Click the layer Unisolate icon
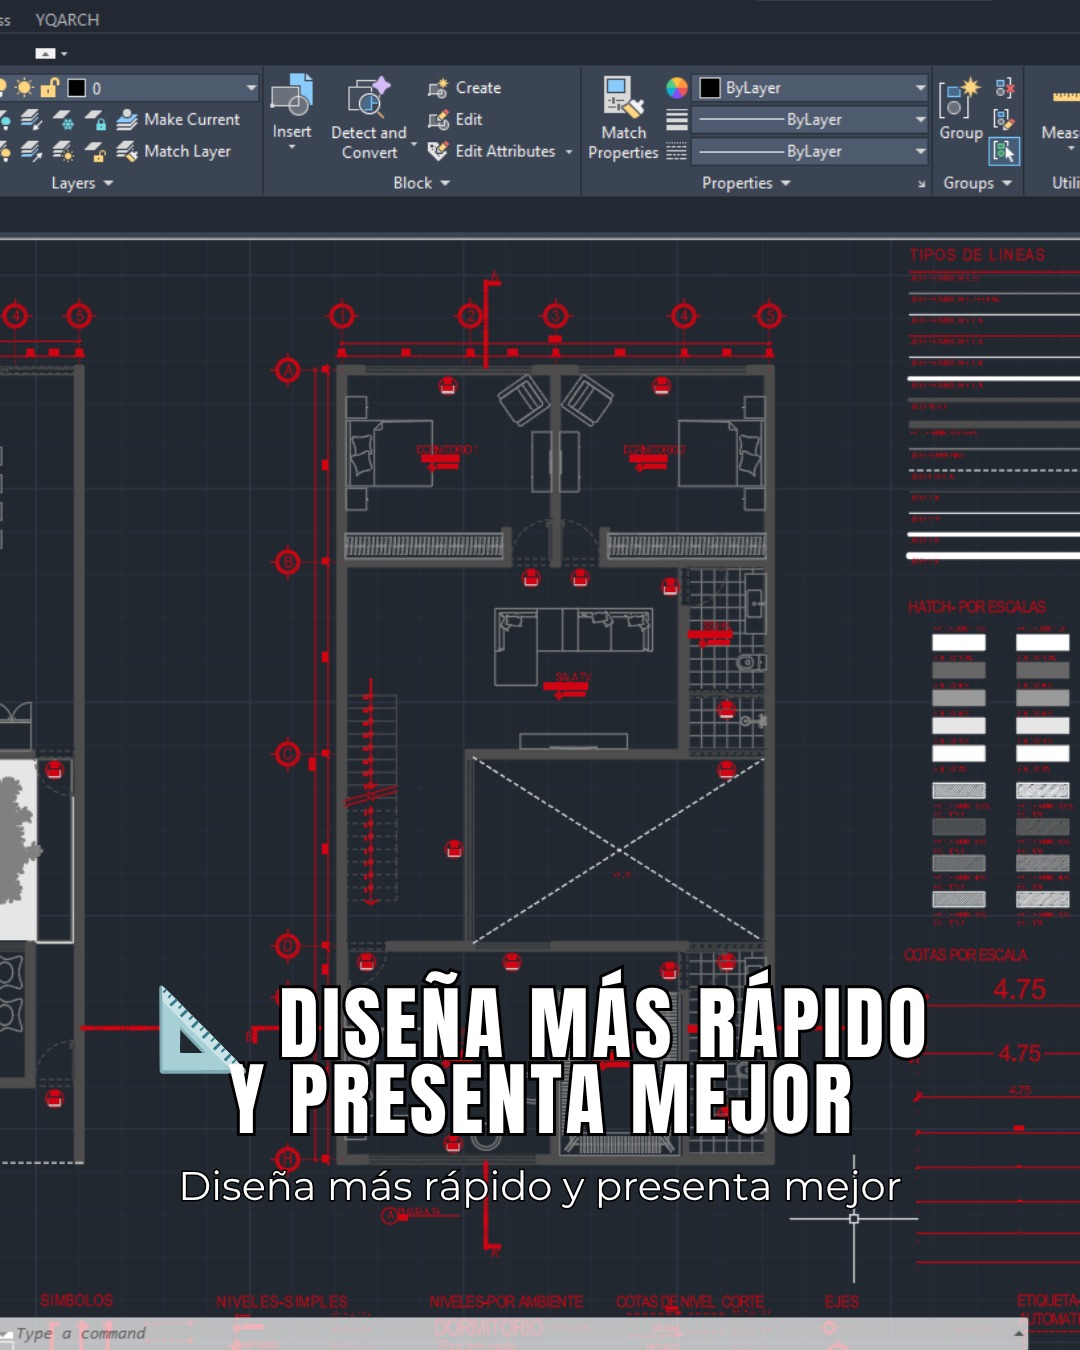 (x=32, y=152)
